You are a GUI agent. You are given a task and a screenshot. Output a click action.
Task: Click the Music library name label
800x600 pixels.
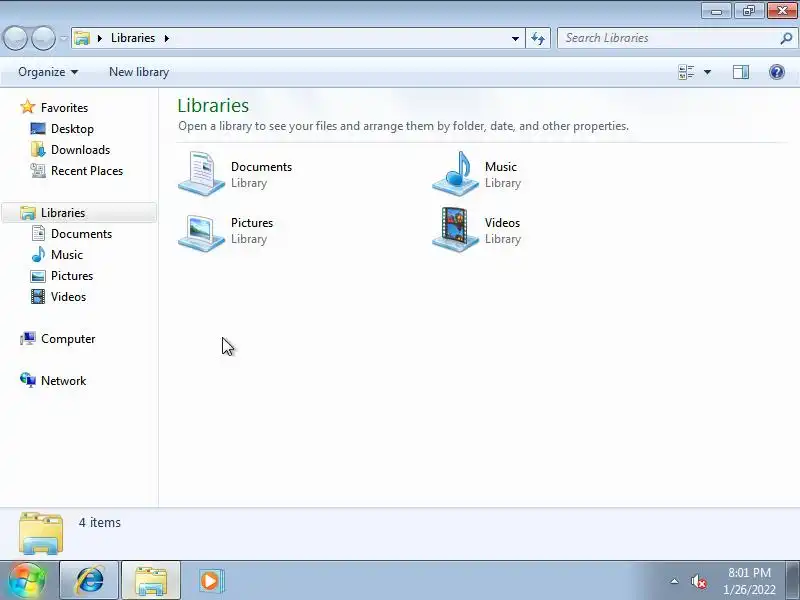(501, 167)
